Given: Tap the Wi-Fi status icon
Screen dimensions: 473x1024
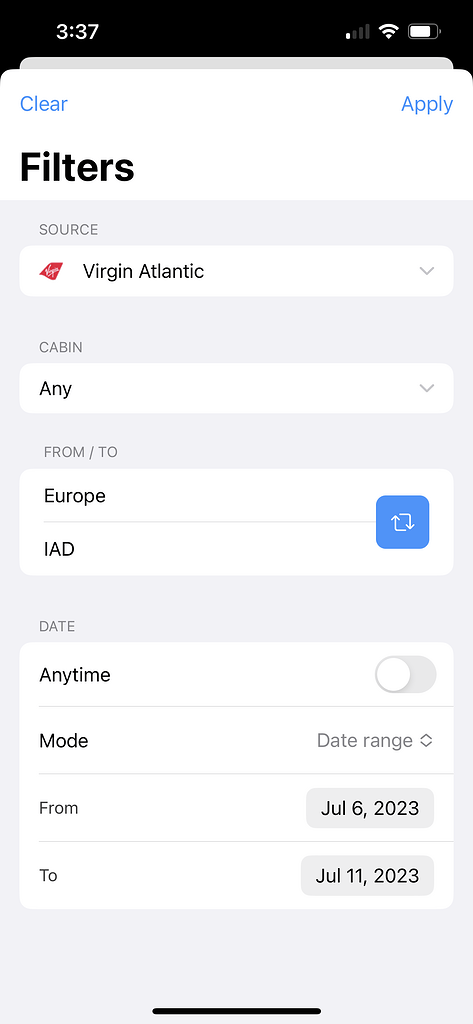Looking at the screenshot, I should pos(389,31).
